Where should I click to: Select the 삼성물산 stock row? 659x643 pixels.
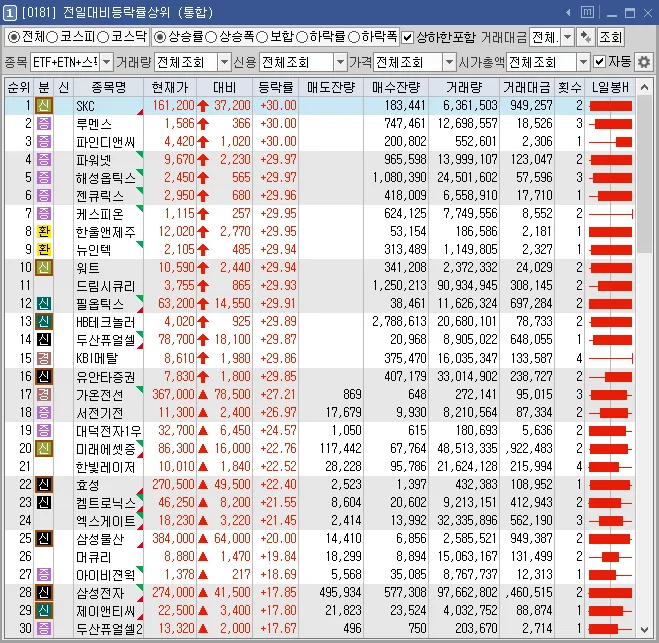320,539
